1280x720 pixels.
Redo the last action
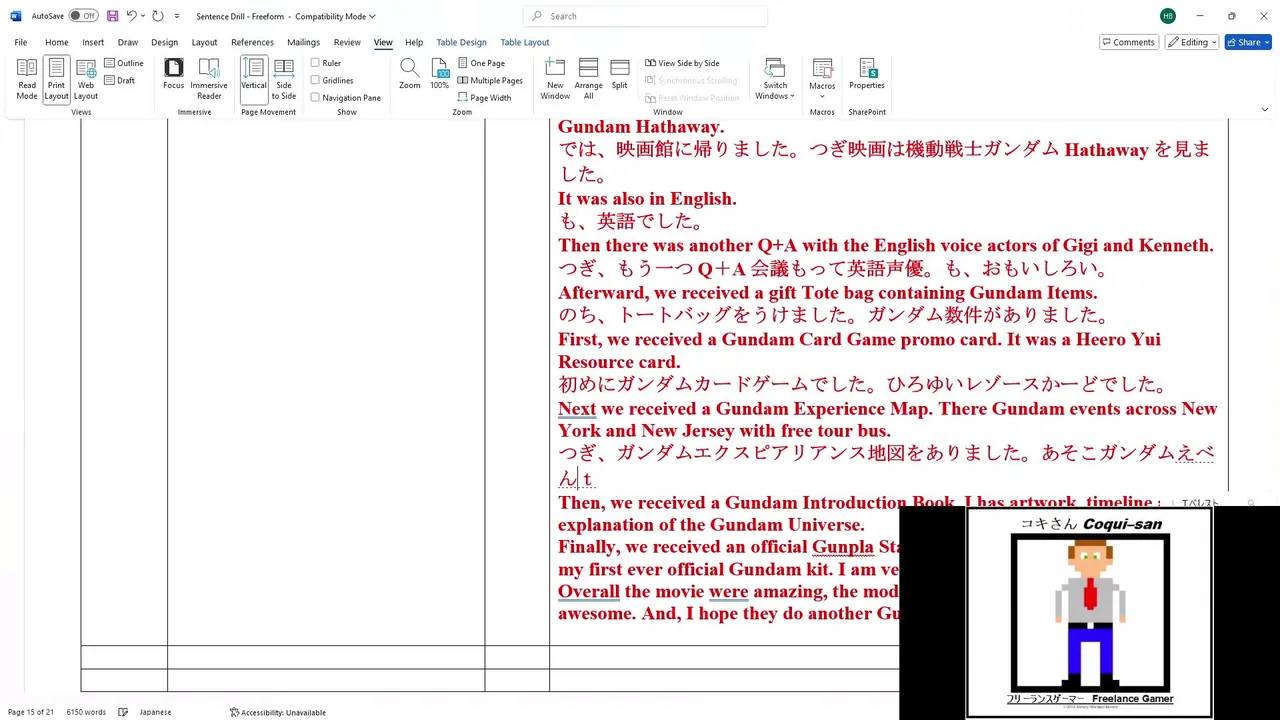158,16
